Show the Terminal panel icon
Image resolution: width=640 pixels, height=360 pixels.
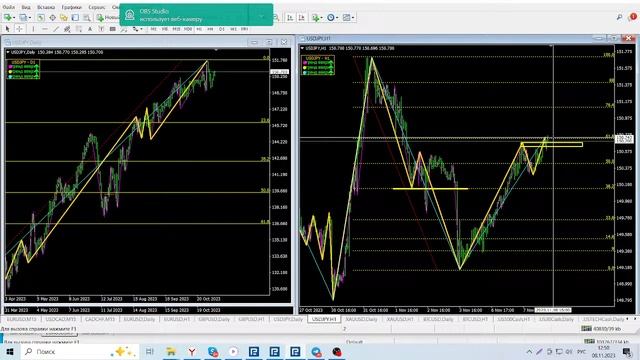pos(75,18)
